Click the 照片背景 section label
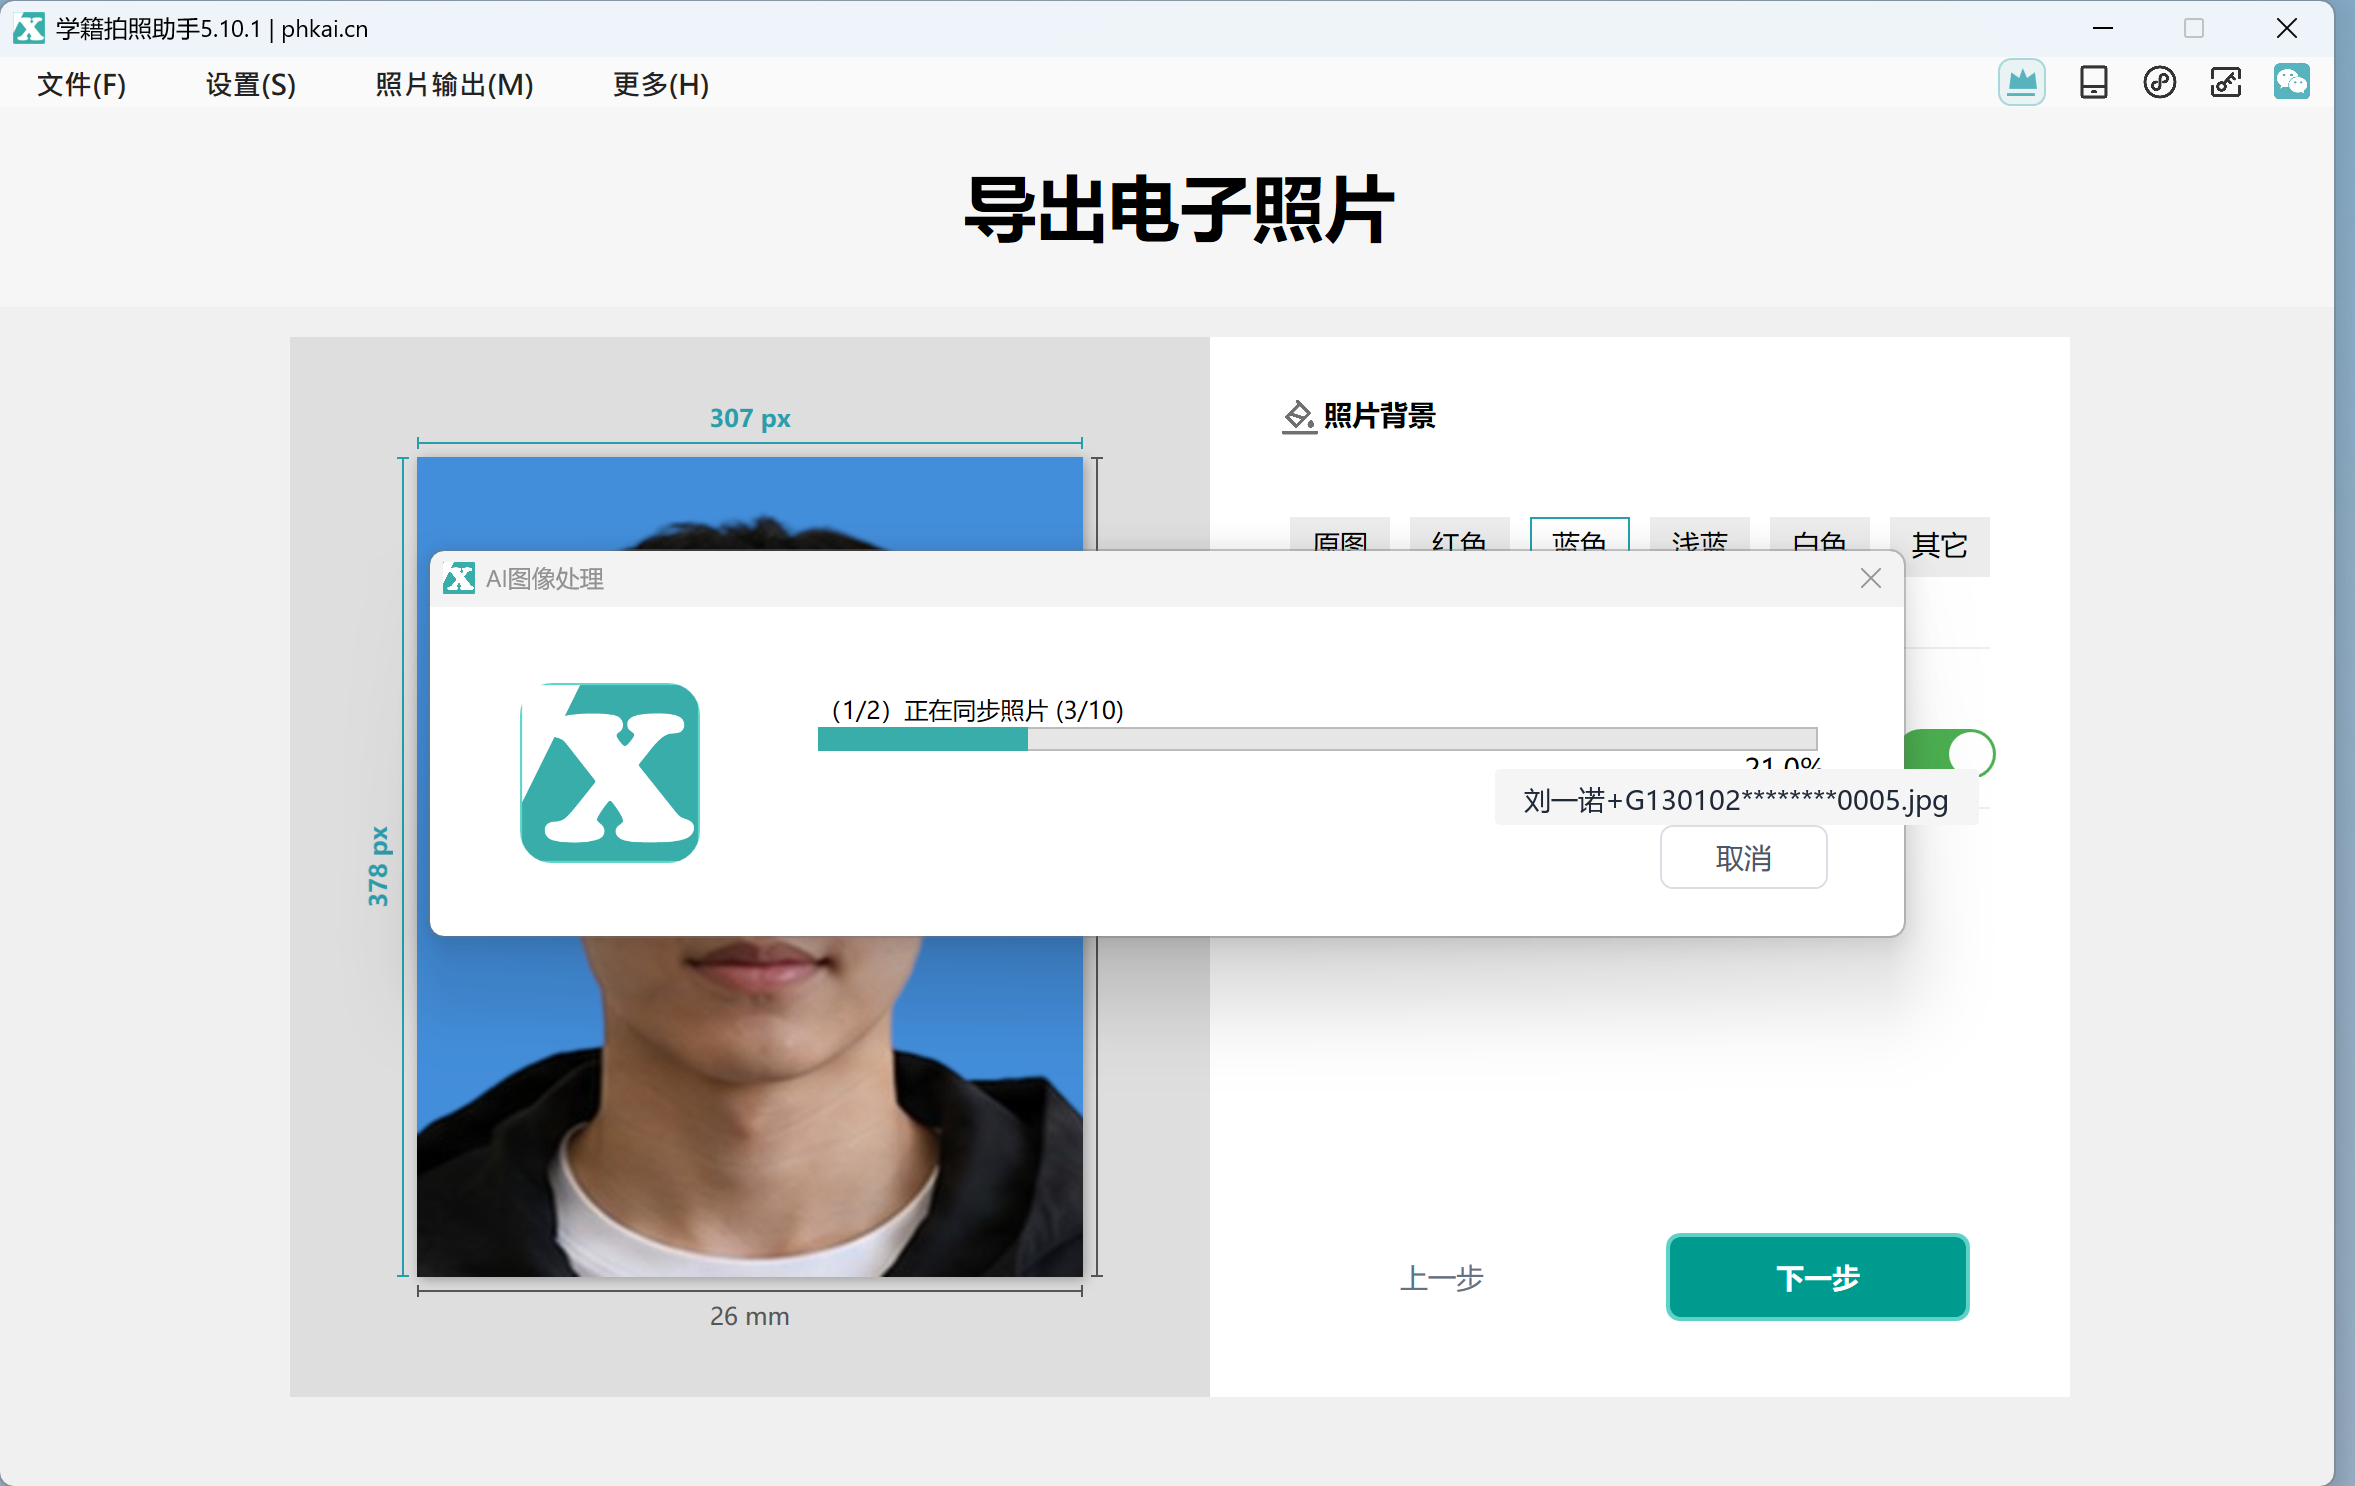The image size is (2355, 1486). point(1379,416)
